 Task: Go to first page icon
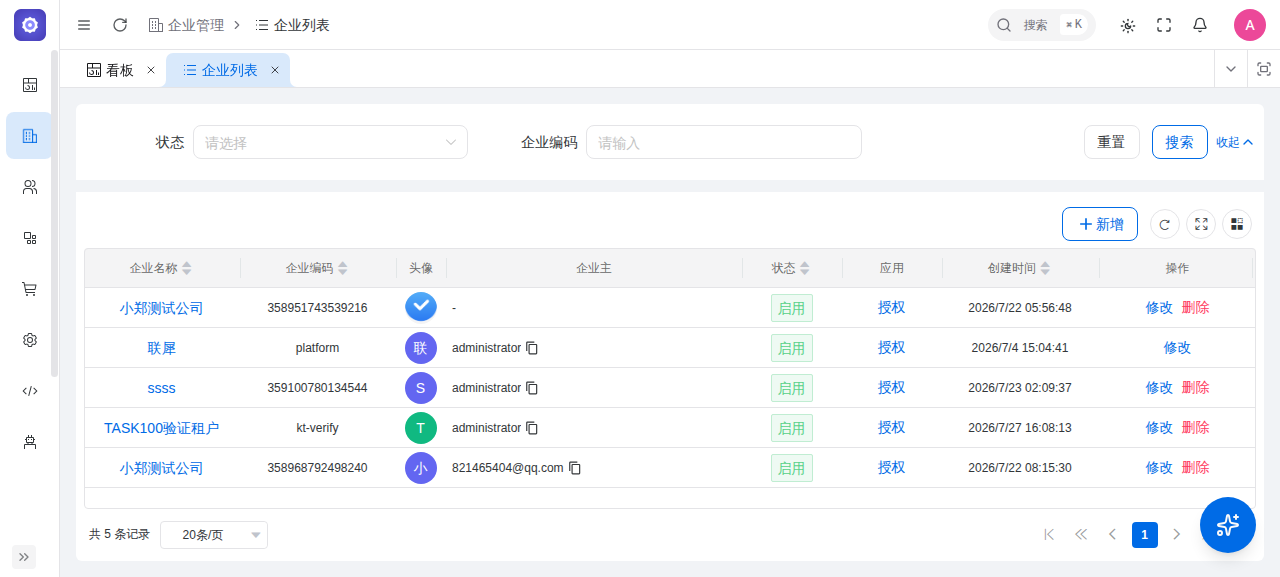[x=1049, y=534]
